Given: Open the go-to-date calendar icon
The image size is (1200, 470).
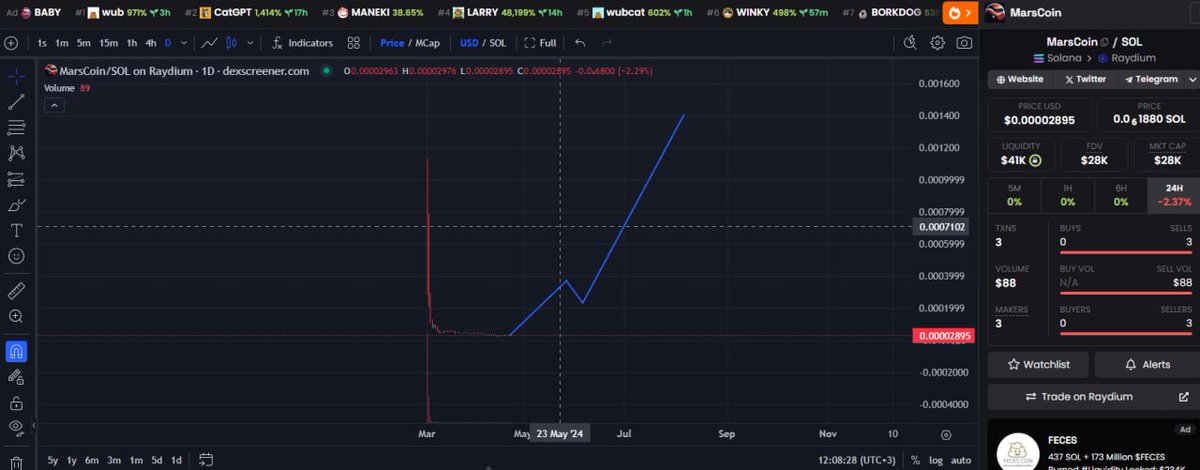Looking at the screenshot, I should click(205, 460).
